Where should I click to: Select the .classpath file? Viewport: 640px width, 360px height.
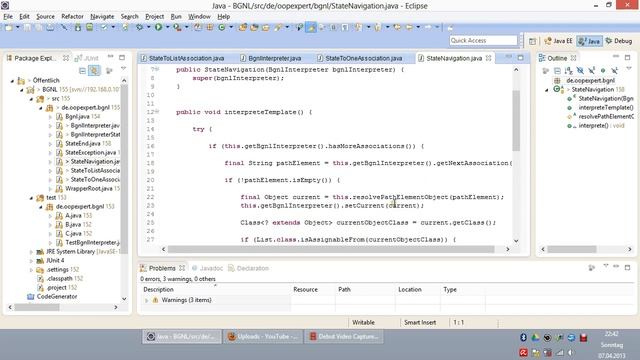(x=60, y=278)
